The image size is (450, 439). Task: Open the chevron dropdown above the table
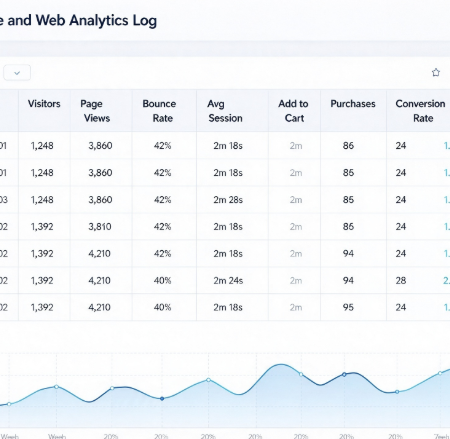(17, 73)
